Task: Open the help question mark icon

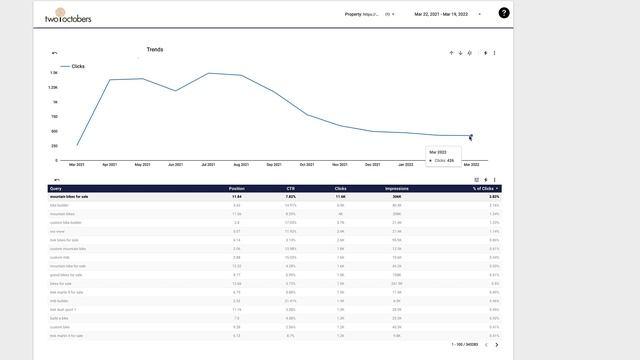Action: coord(504,13)
